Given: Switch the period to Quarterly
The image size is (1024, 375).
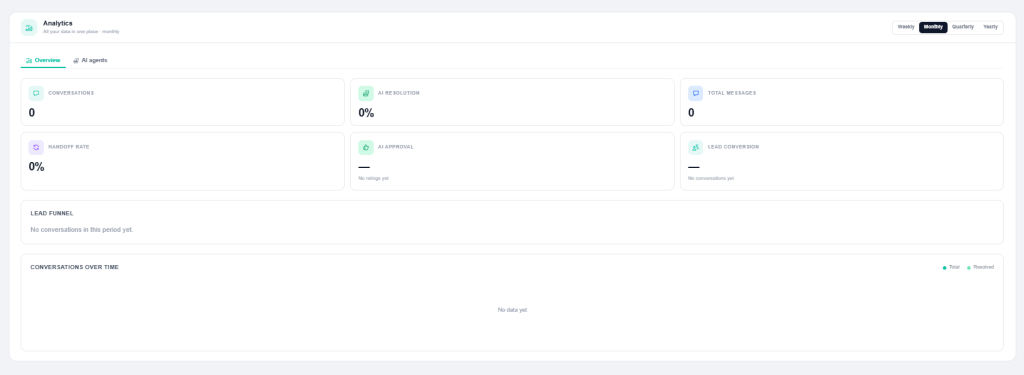Looking at the screenshot, I should pyautogui.click(x=963, y=27).
